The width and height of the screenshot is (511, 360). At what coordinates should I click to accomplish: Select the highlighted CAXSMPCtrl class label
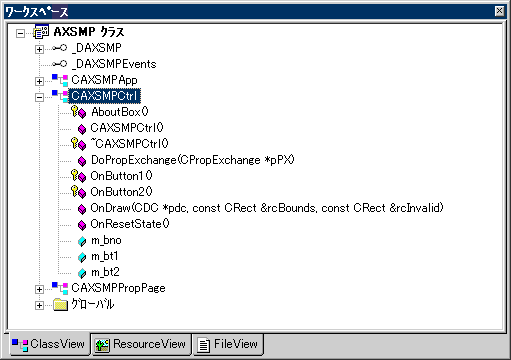(104, 96)
